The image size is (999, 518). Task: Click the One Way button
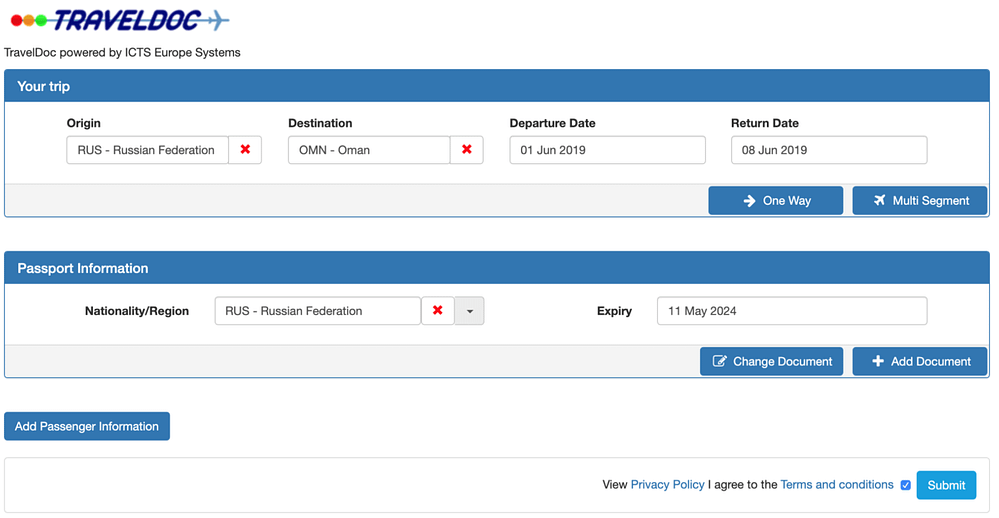[775, 201]
